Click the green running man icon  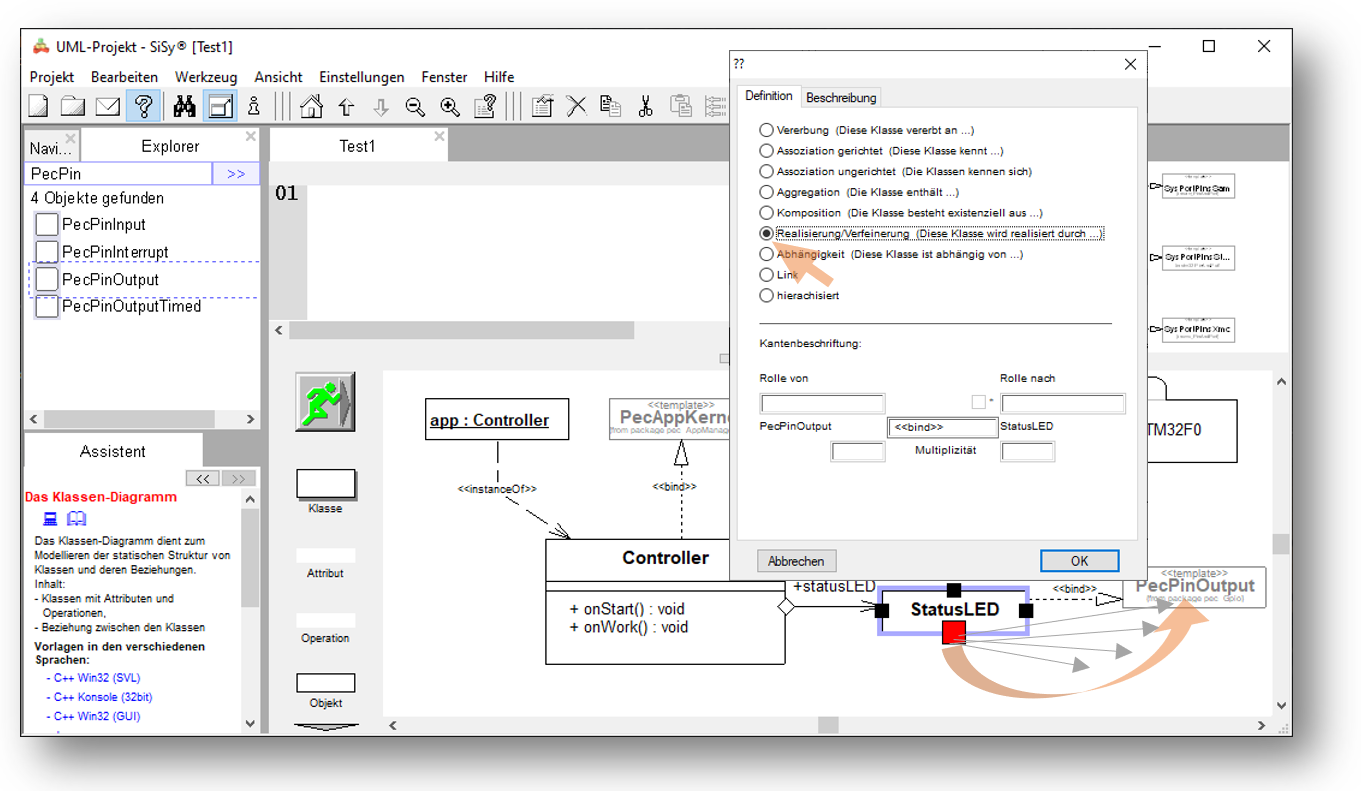(x=324, y=401)
